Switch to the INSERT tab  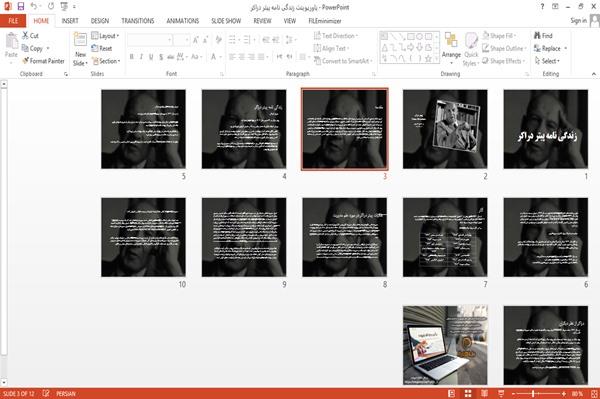70,21
